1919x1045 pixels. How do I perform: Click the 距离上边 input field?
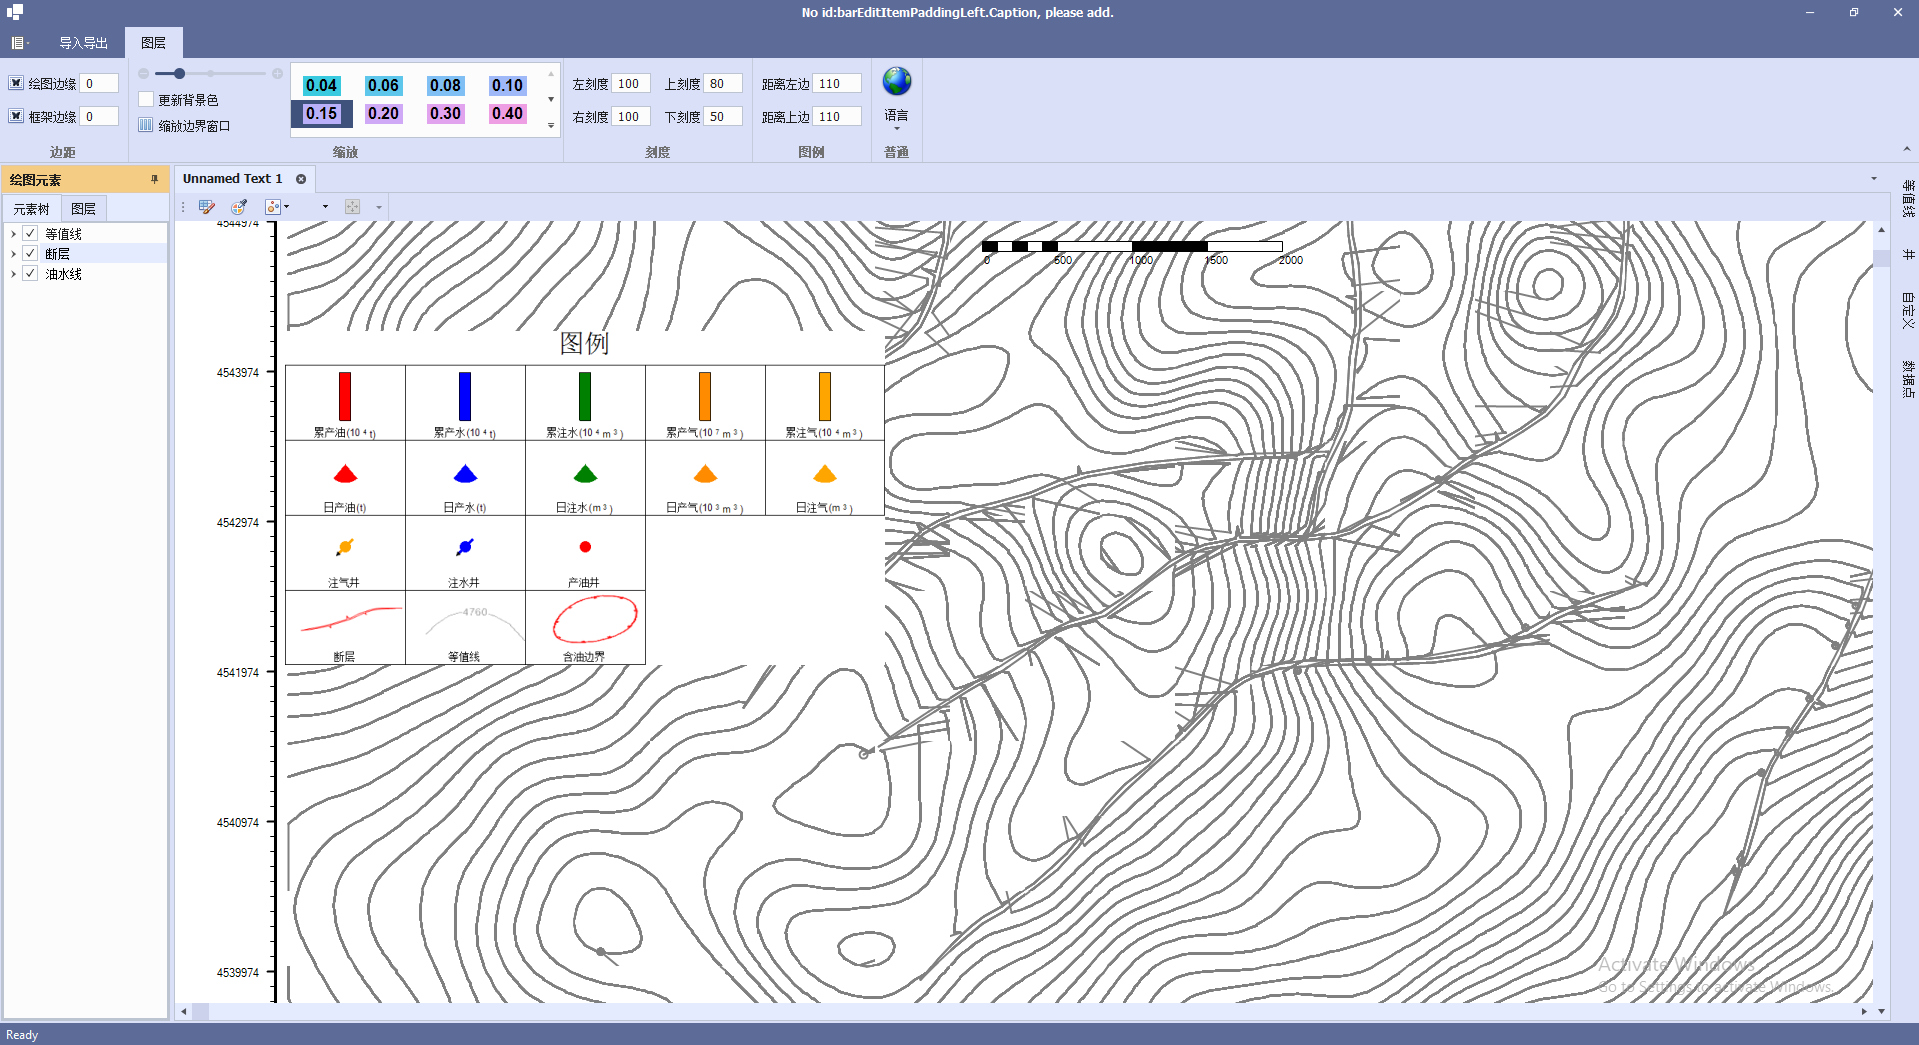click(837, 116)
